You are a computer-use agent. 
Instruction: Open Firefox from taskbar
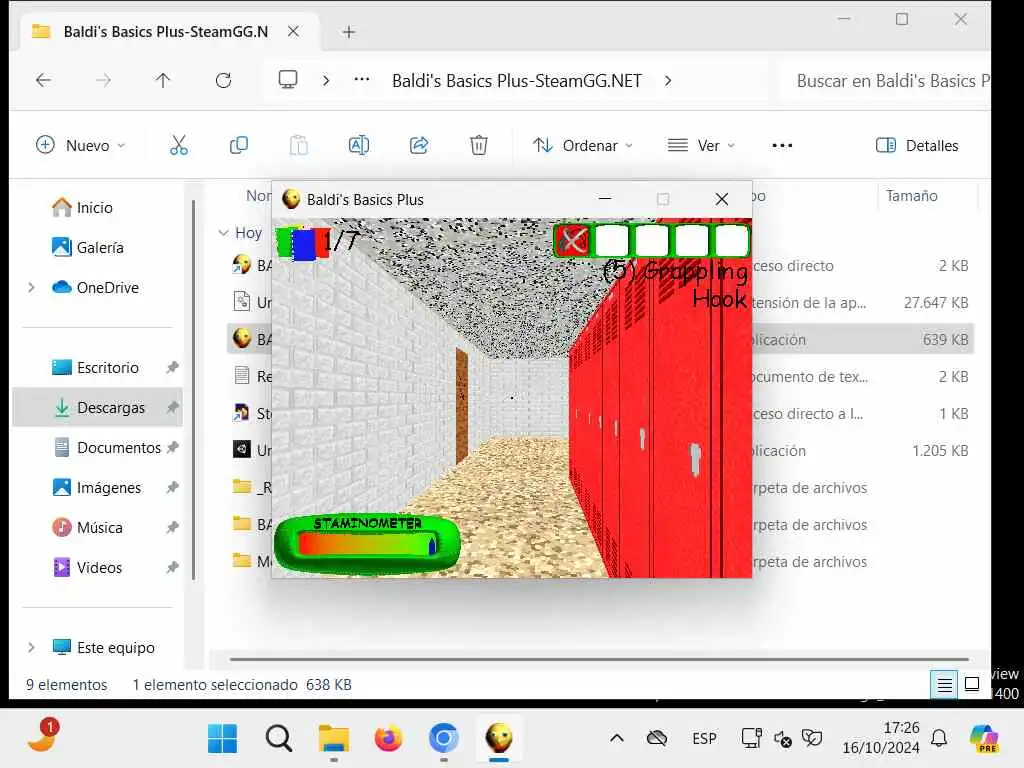tap(389, 739)
